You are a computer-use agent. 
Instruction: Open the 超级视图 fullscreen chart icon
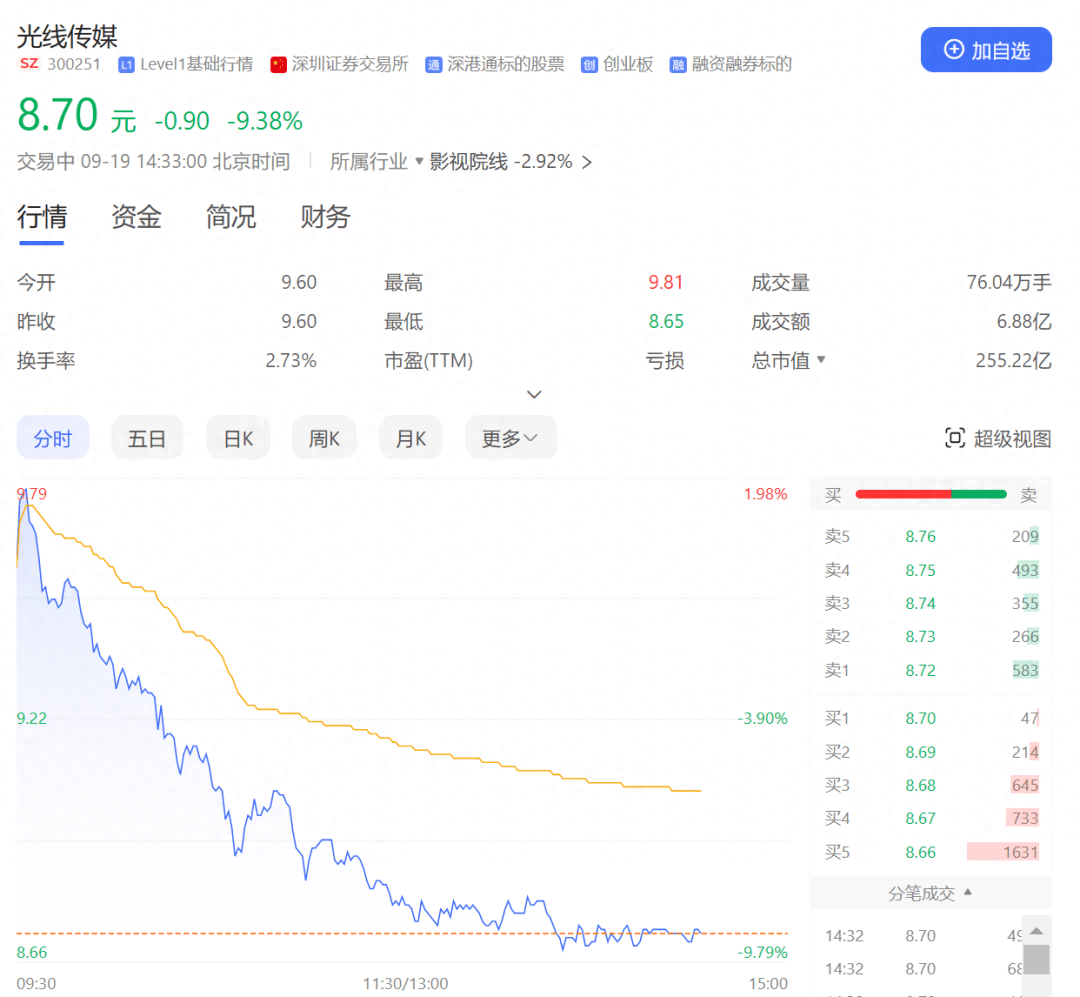[x=955, y=438]
